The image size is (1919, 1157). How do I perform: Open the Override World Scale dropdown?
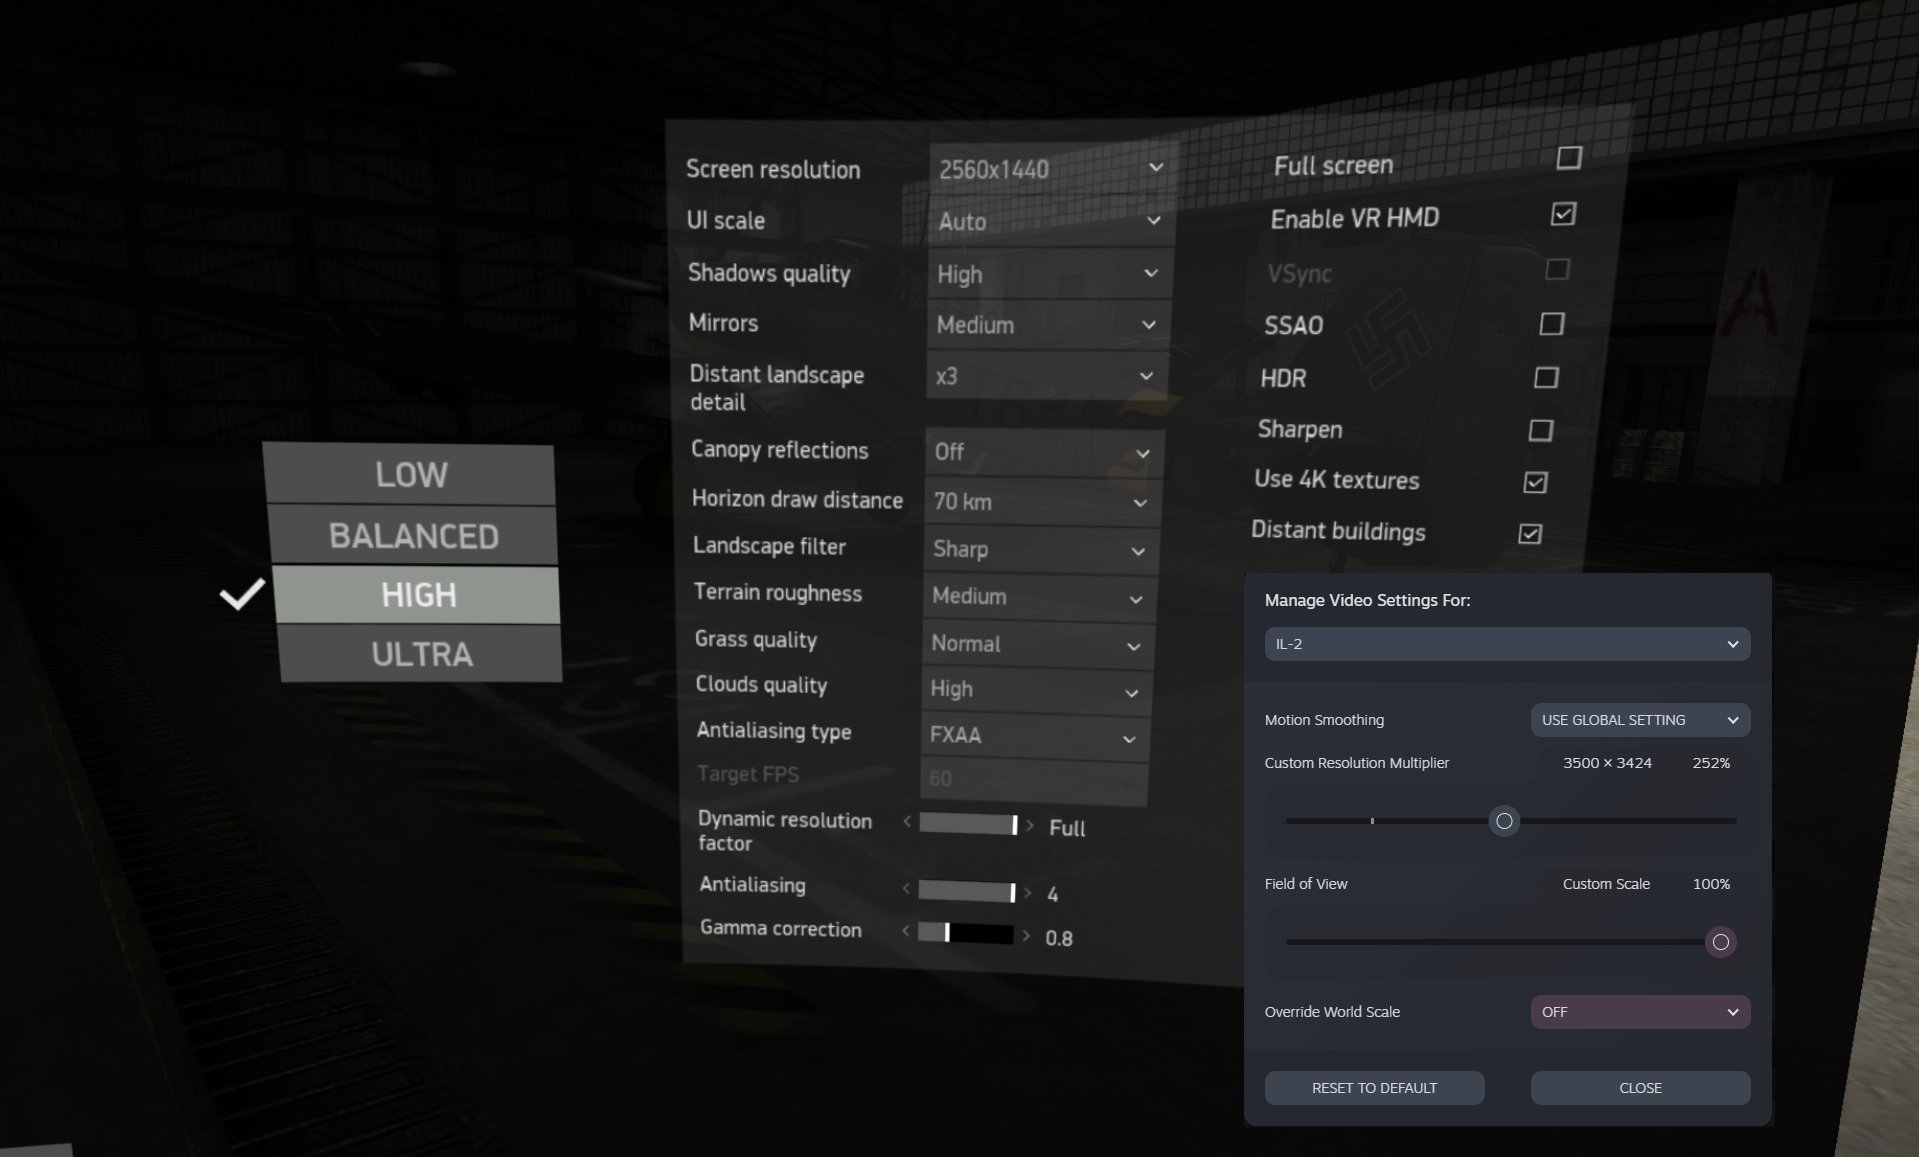click(1640, 1012)
